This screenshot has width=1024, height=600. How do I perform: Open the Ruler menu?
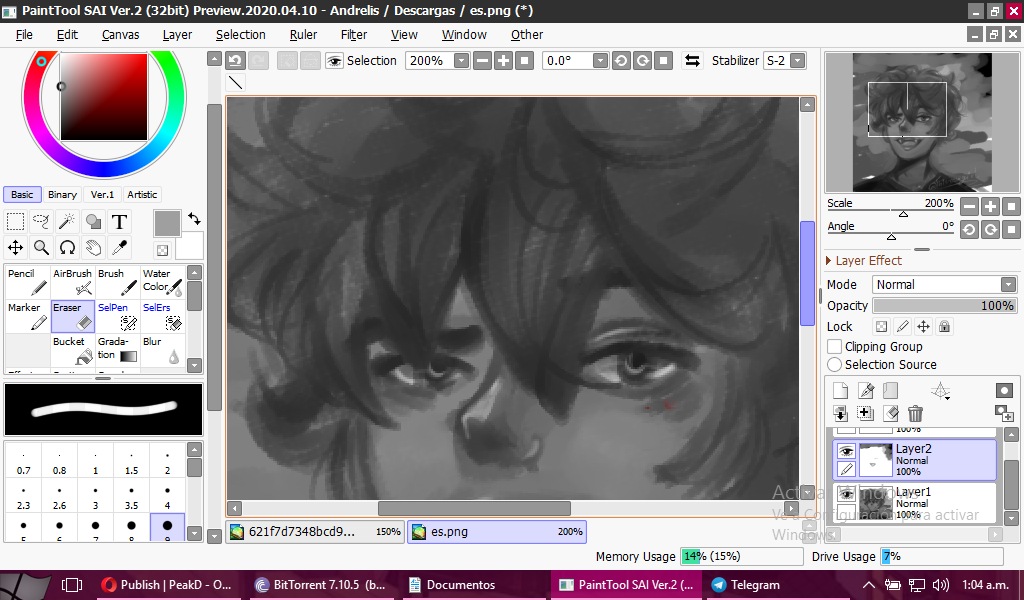coord(303,35)
